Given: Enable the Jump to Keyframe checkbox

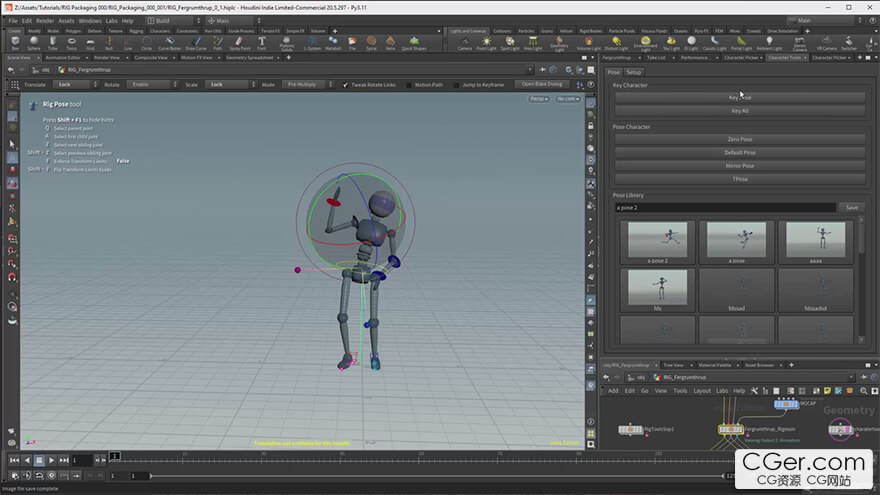Looking at the screenshot, I should point(456,85).
